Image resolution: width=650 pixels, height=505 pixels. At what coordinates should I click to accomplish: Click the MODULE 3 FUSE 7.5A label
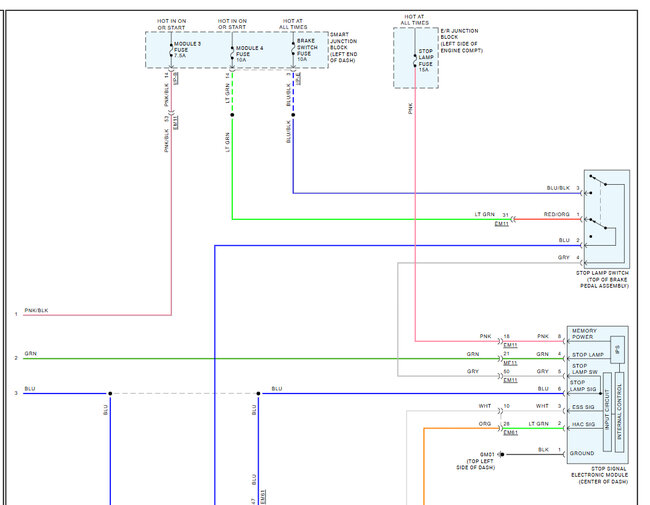coord(187,49)
